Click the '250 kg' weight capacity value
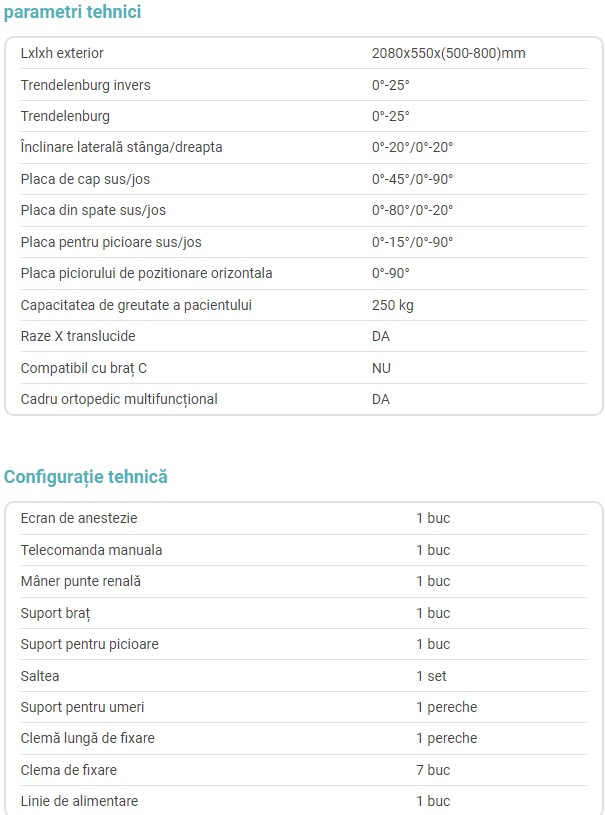Viewport: 605px width, 815px height. pos(392,305)
